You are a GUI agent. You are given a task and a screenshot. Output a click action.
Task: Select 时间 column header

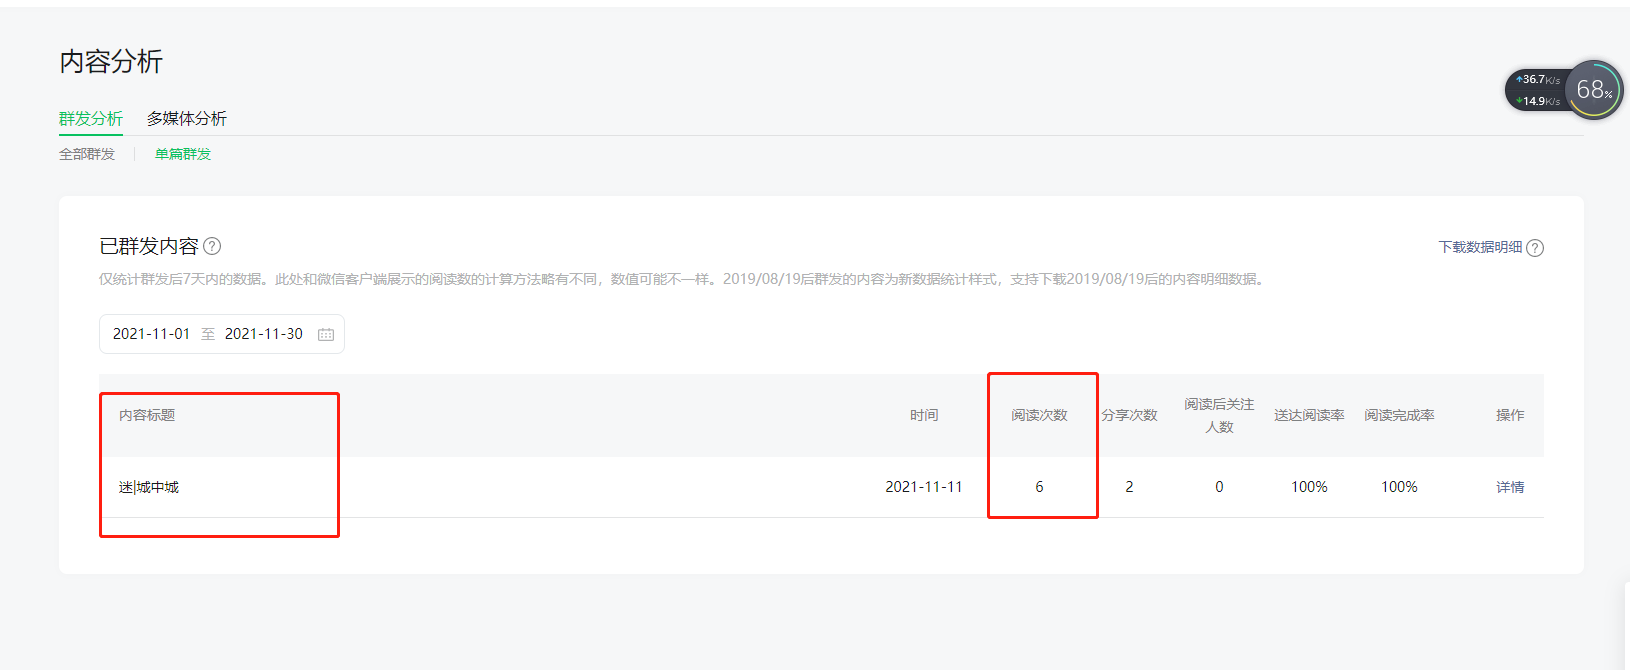coord(924,415)
